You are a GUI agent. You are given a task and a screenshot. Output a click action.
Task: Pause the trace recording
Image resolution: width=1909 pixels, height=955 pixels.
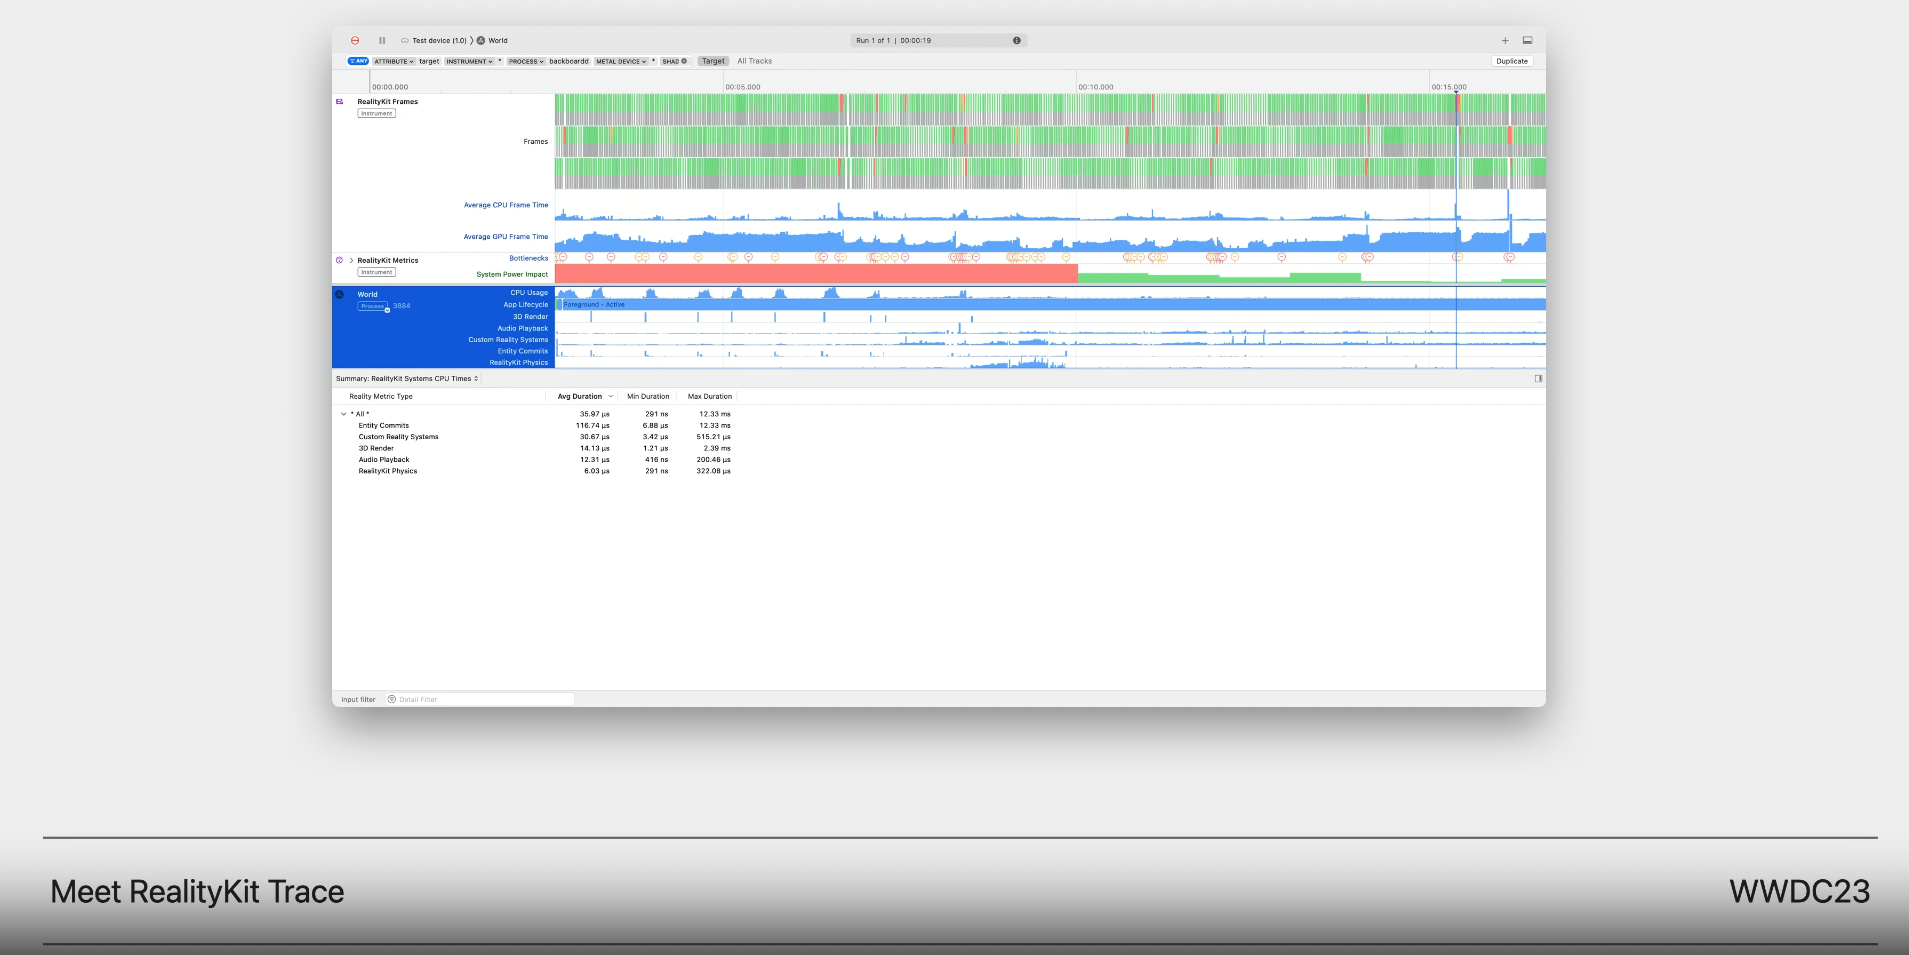[382, 41]
